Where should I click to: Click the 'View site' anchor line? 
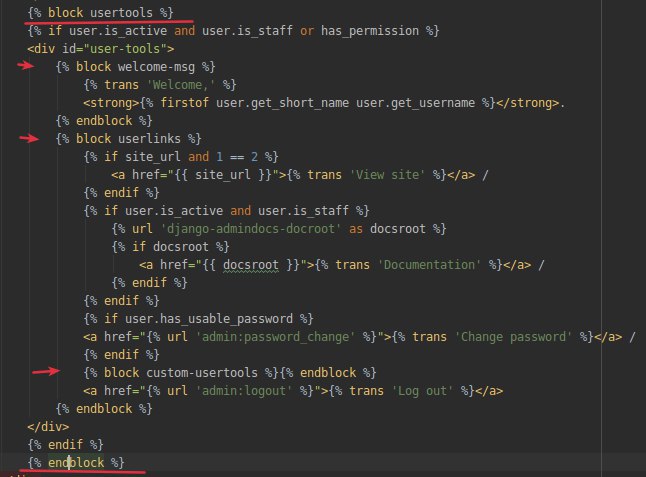[x=300, y=175]
